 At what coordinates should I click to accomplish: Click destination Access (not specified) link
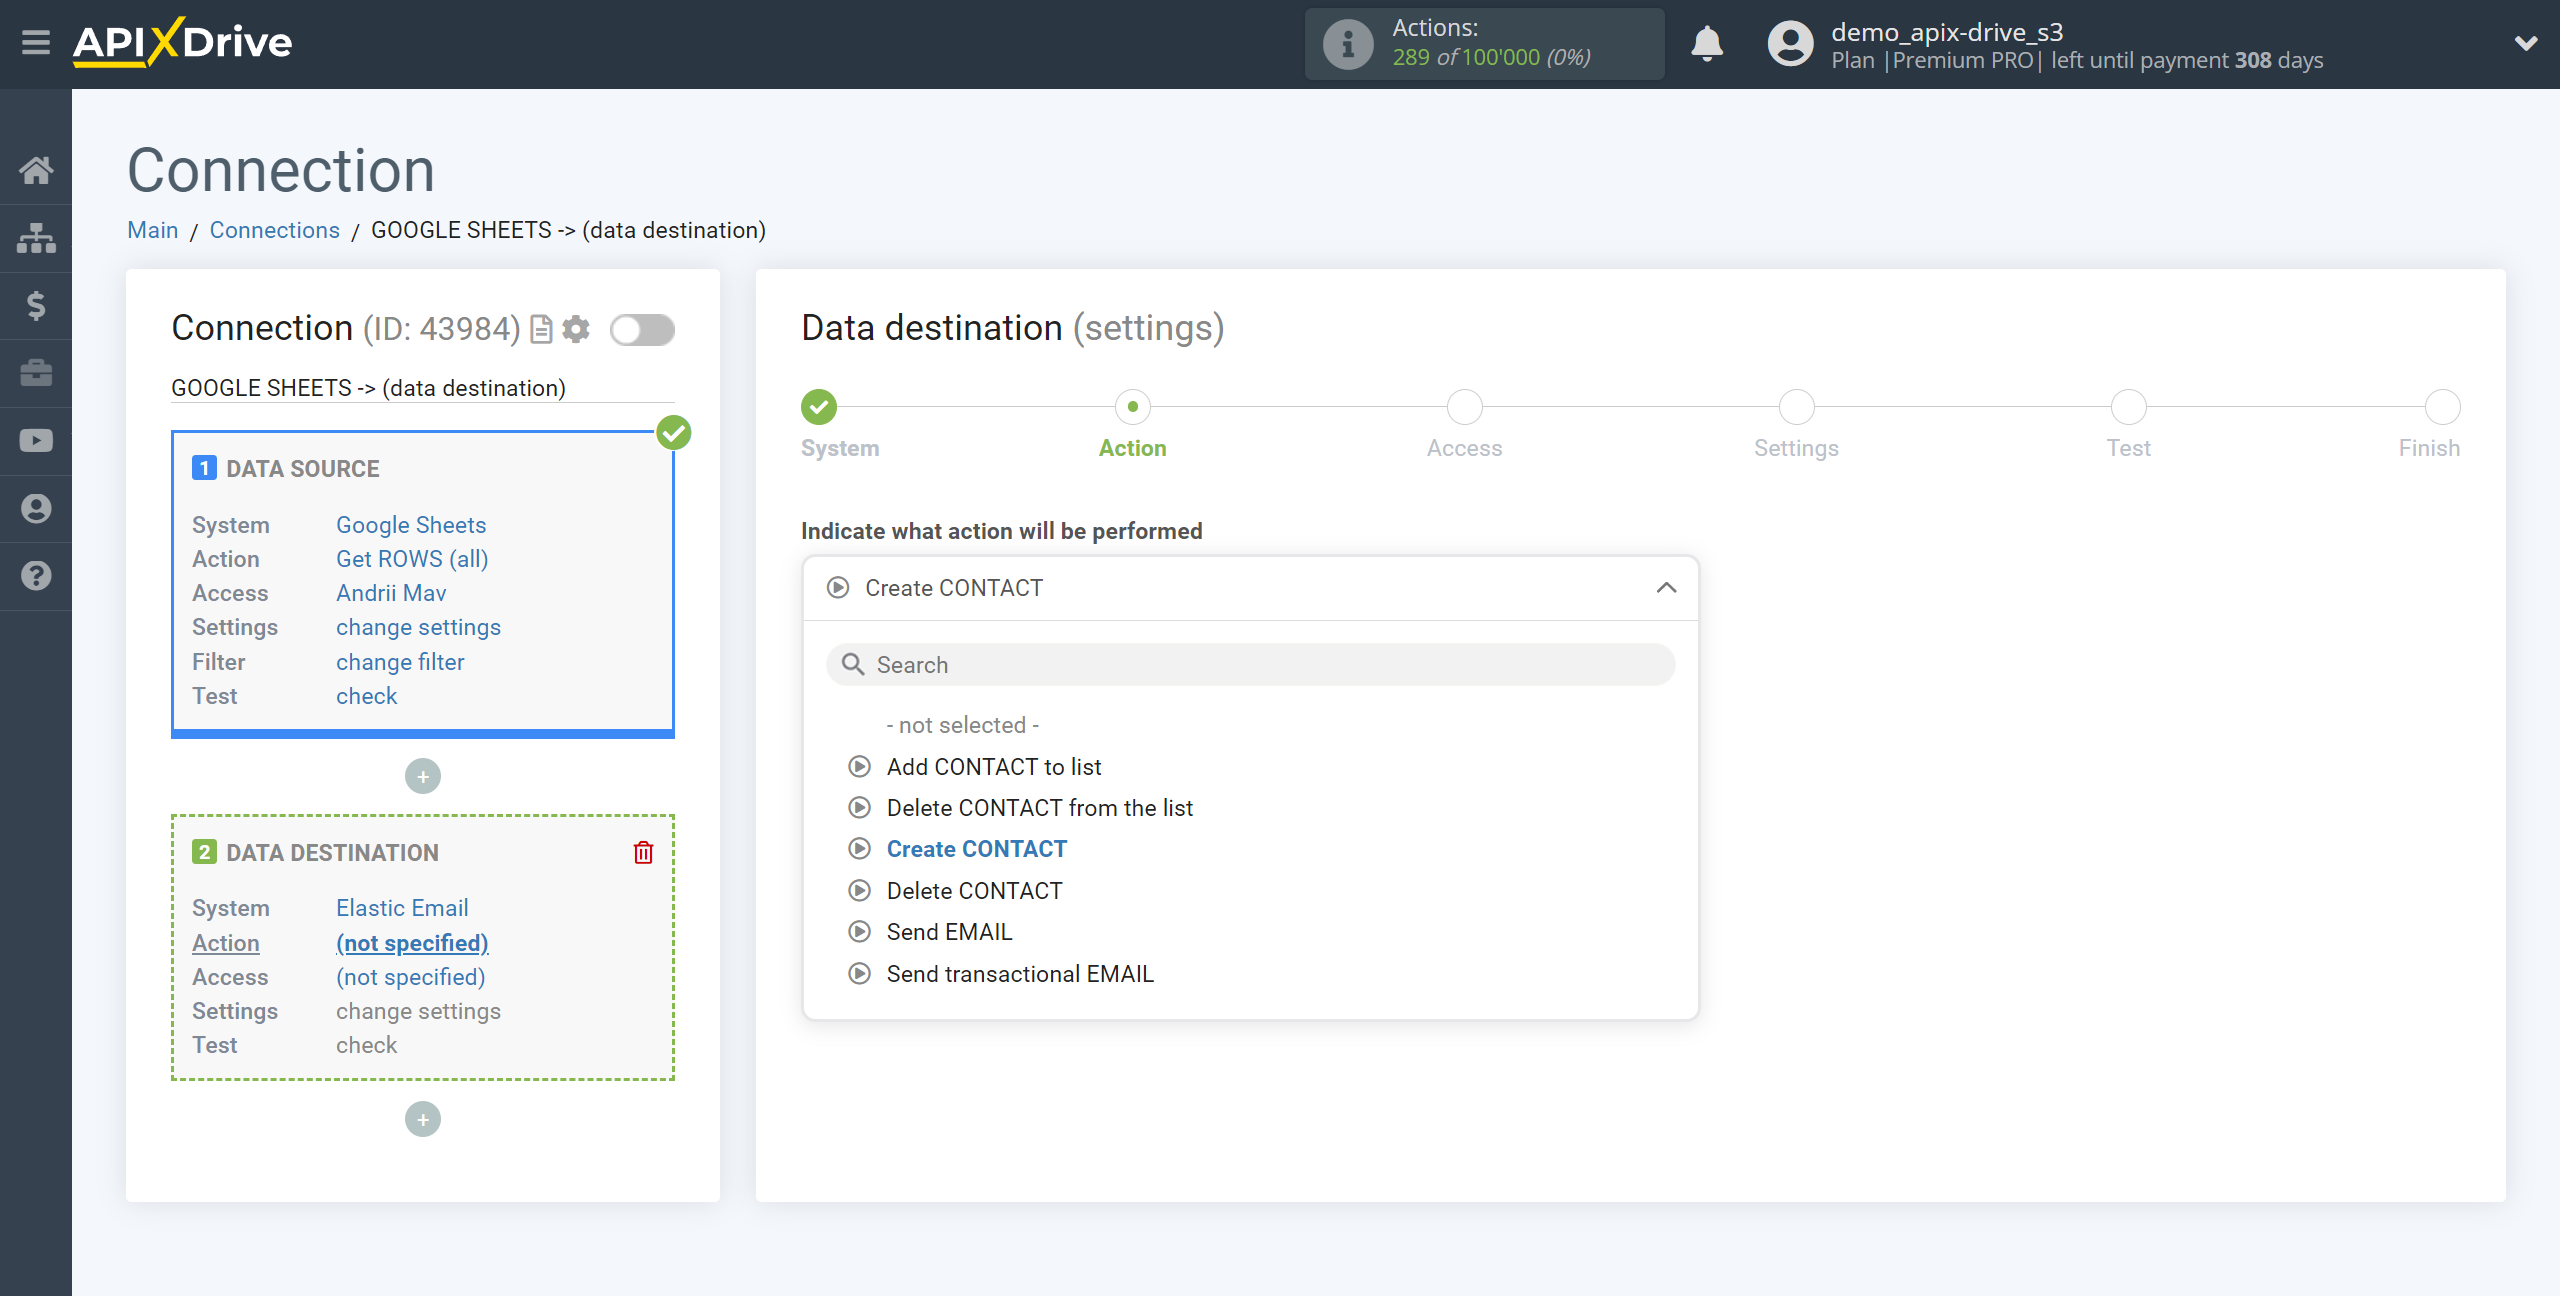pos(410,977)
